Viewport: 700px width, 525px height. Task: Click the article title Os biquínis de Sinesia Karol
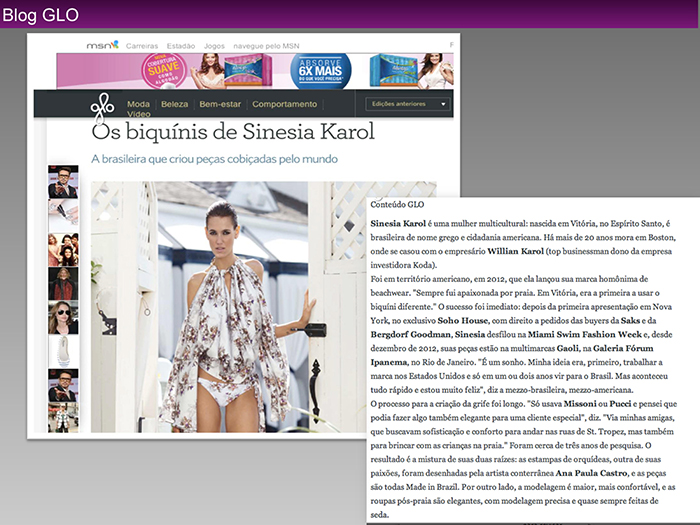click(233, 132)
